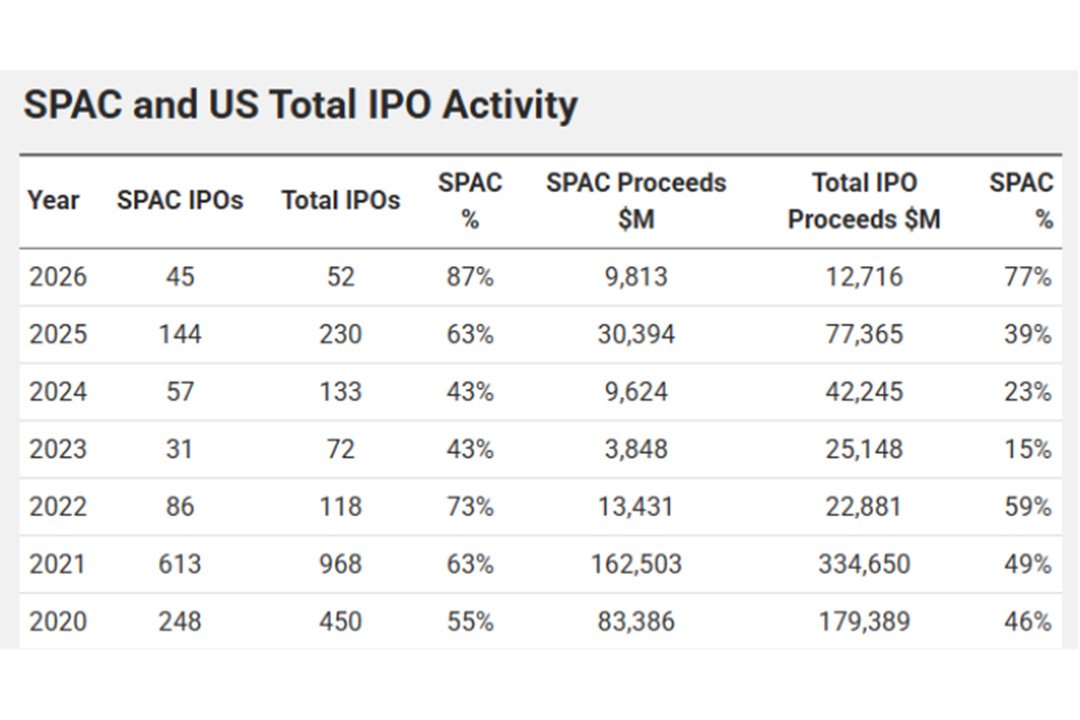Select the 2023 year cell
The height and width of the screenshot is (720, 1080).
(x=58, y=449)
